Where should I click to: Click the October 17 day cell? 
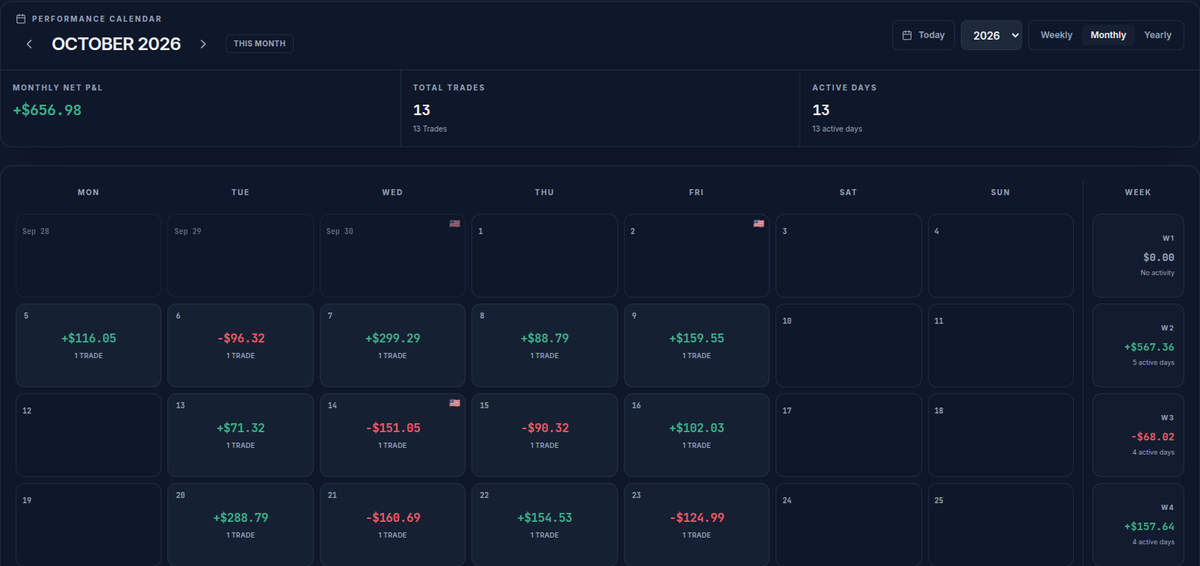pyautogui.click(x=849, y=435)
